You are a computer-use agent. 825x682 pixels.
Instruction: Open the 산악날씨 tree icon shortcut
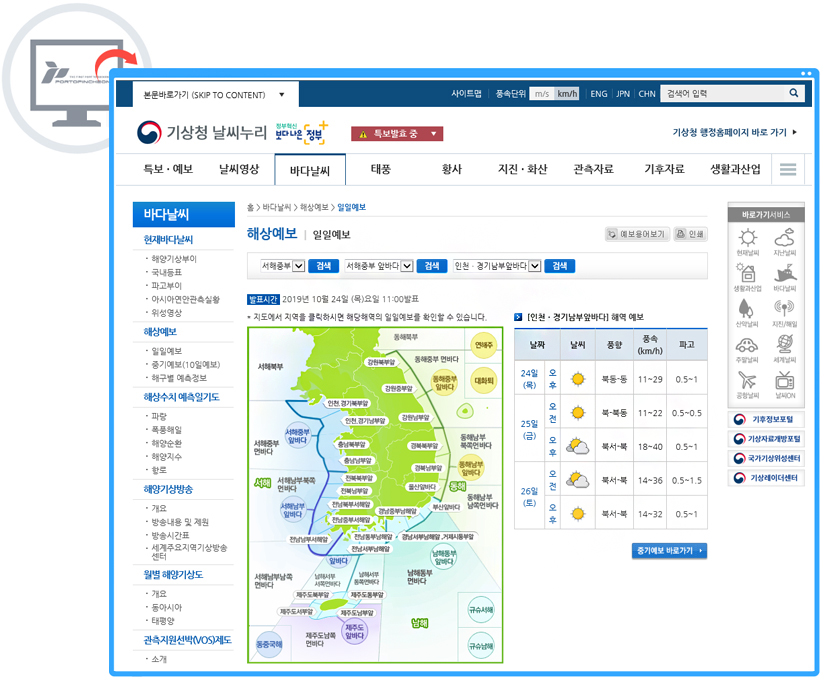point(746,309)
